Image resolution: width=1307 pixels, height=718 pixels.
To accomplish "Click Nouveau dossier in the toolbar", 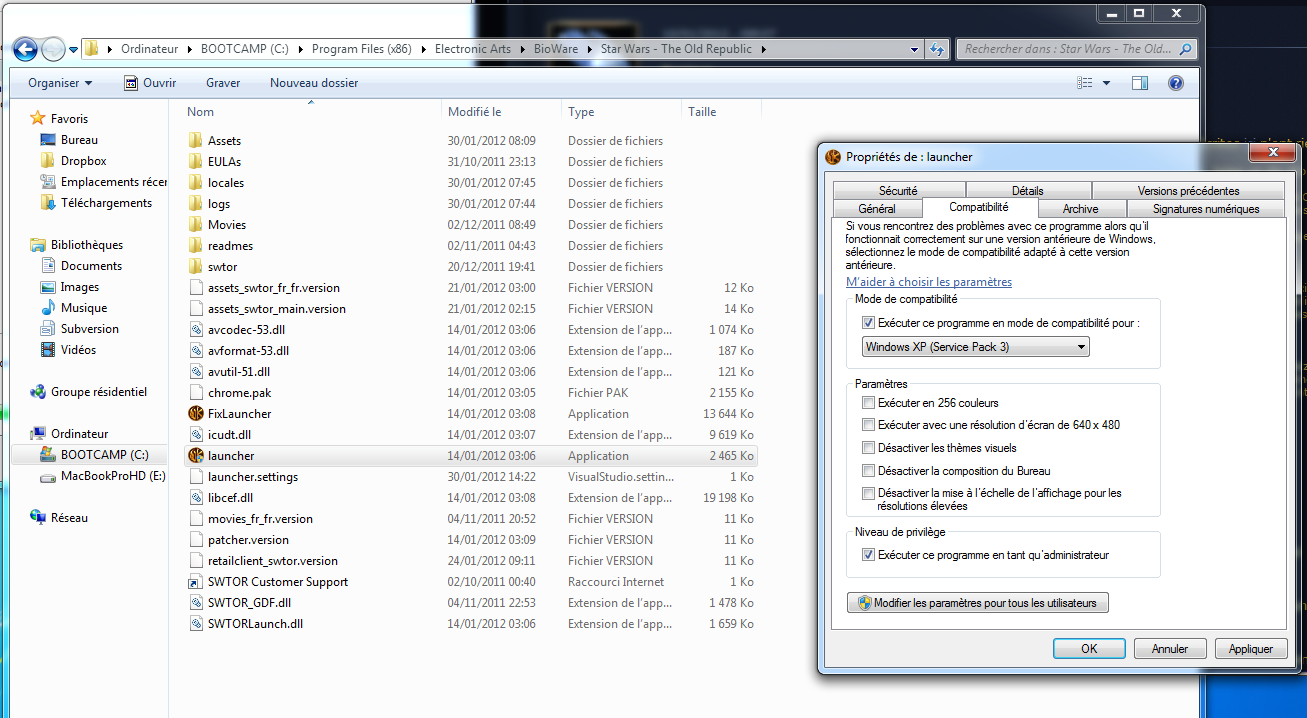I will point(314,83).
